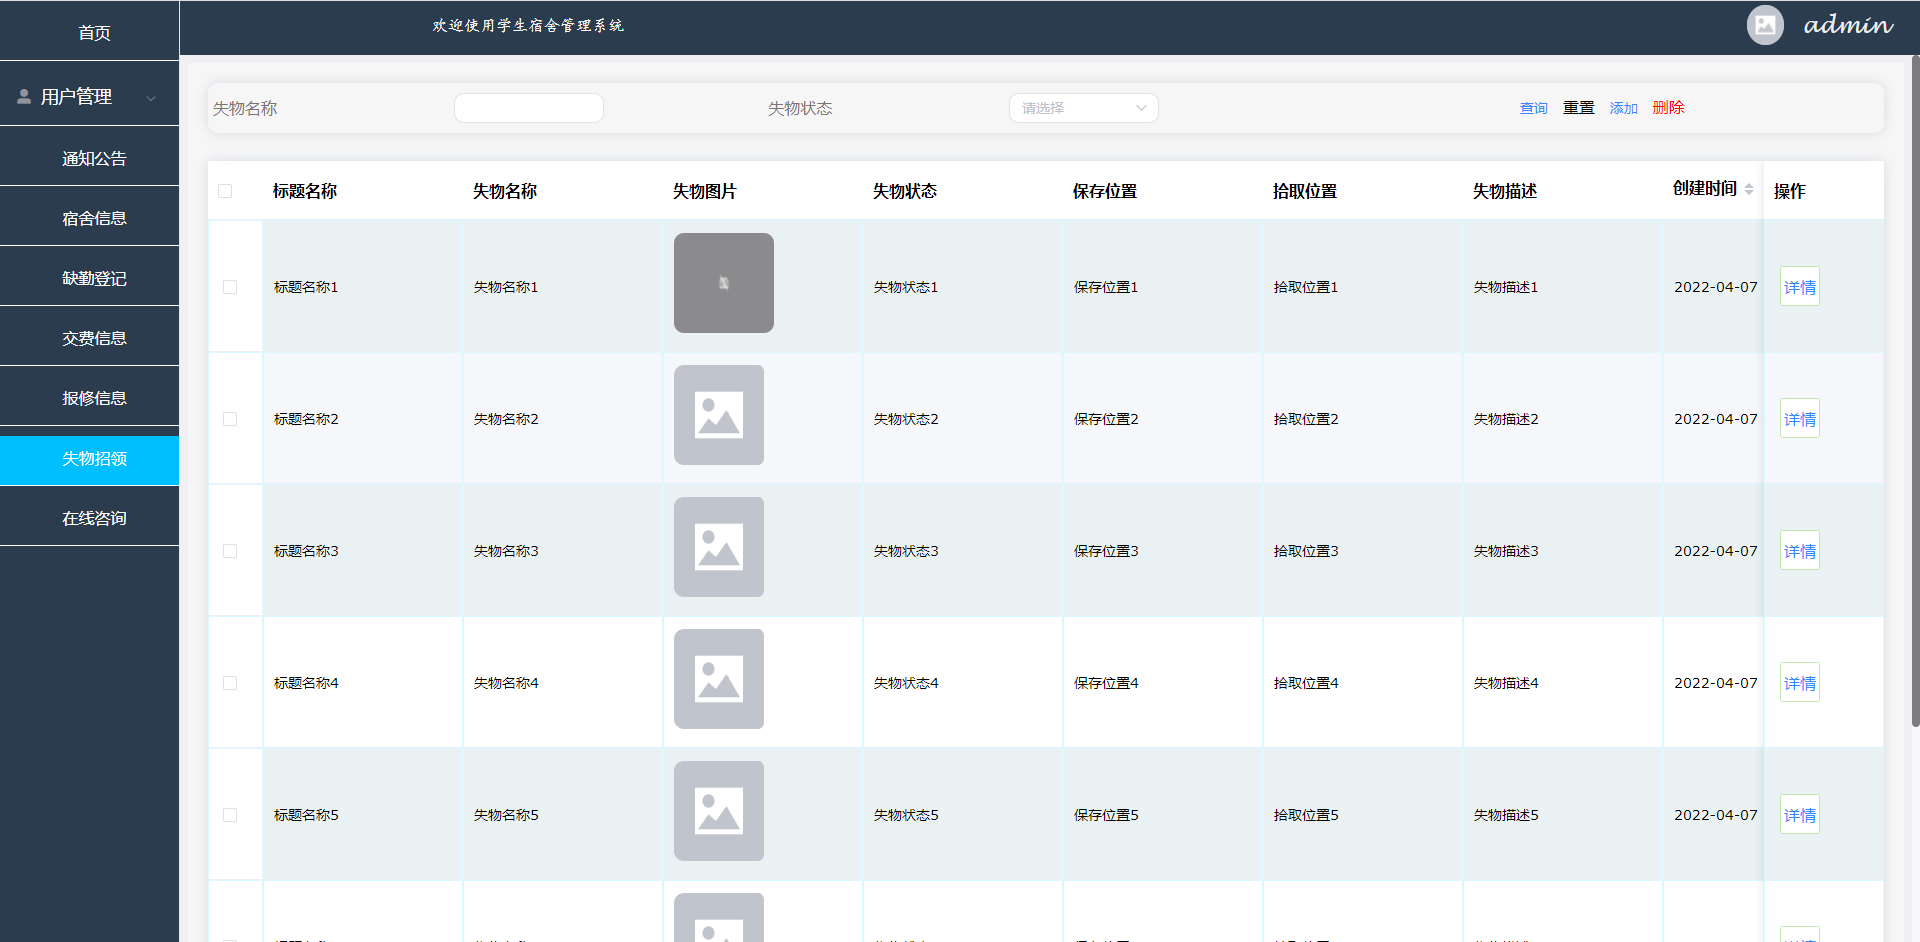Click the 重置 reset button
The width and height of the screenshot is (1920, 942).
click(1579, 108)
